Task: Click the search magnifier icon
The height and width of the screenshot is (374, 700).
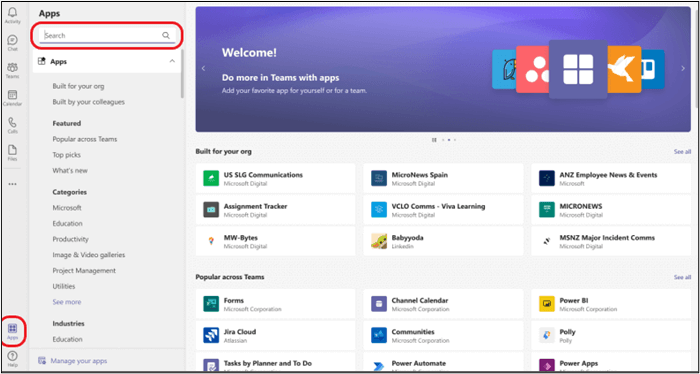Action: [166, 35]
